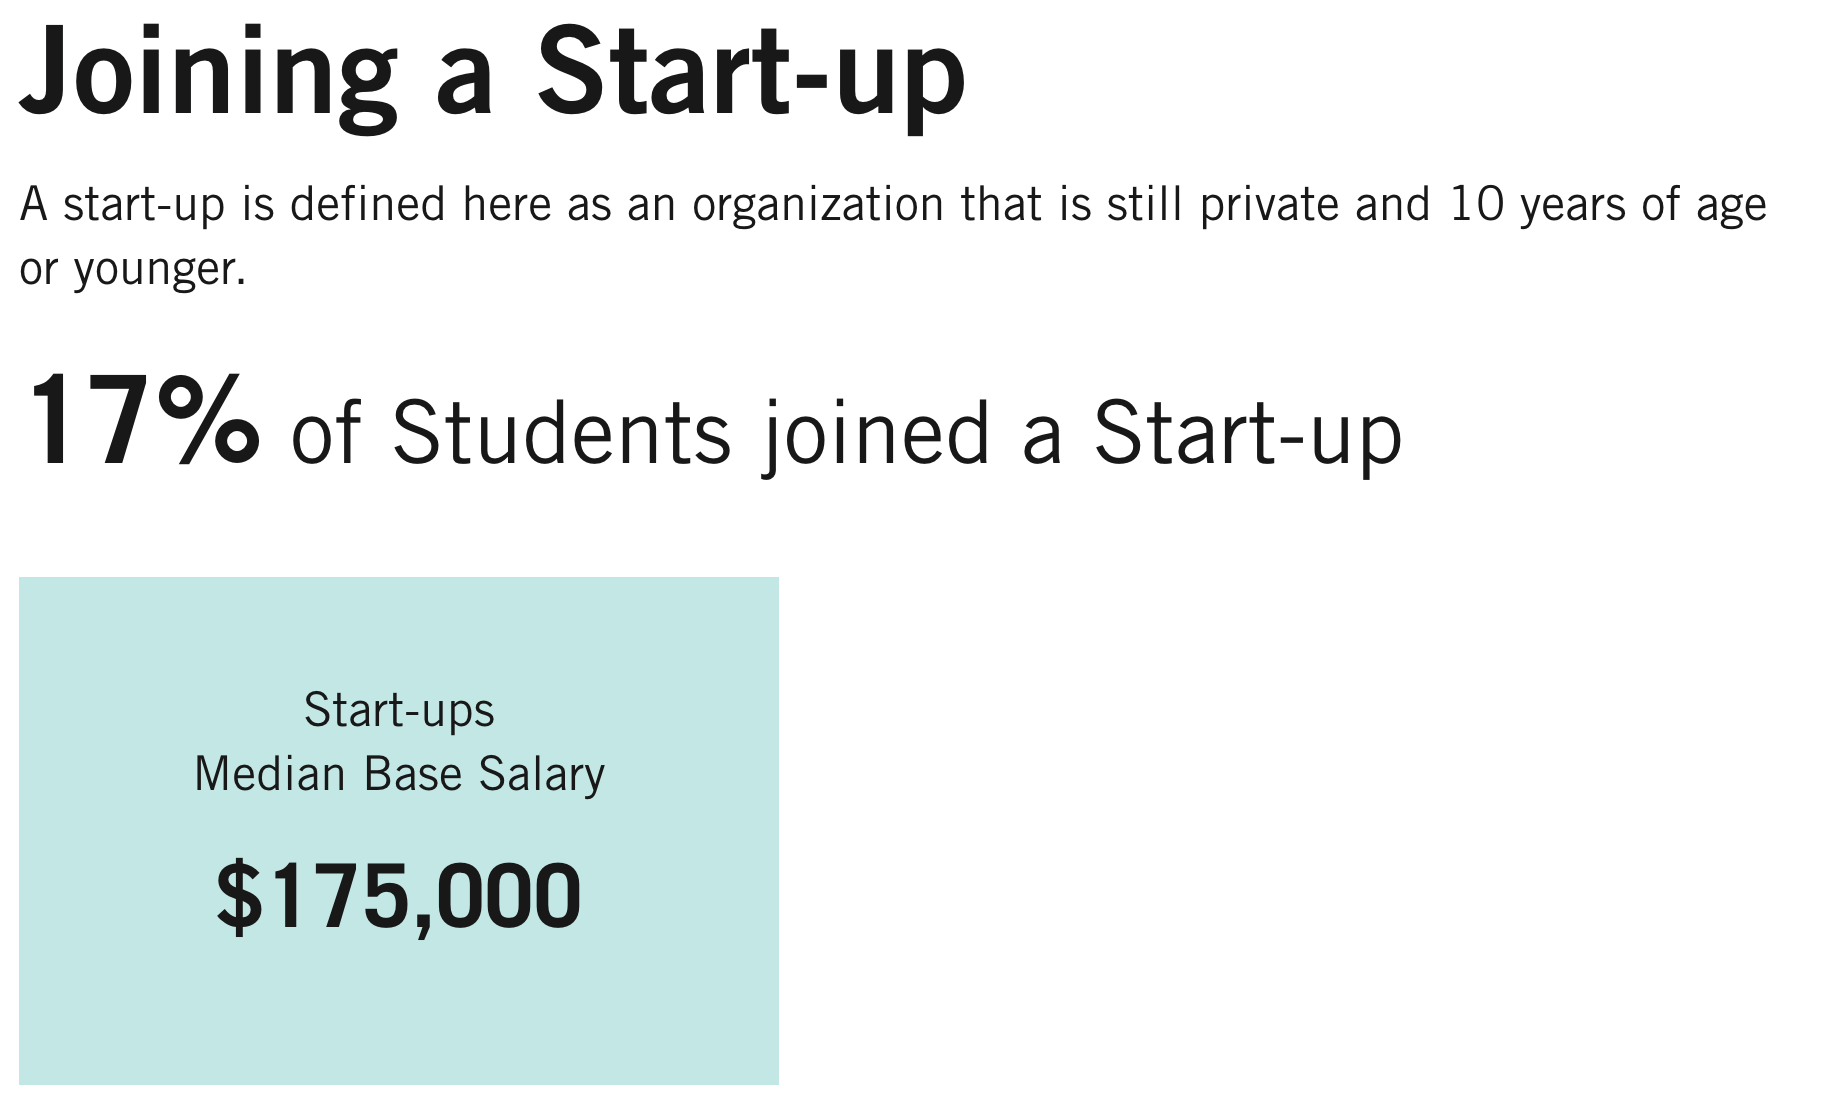Click "Start-up" at the end of the subheading
Image resolution: width=1824 pixels, height=1103 pixels.
1247,433
